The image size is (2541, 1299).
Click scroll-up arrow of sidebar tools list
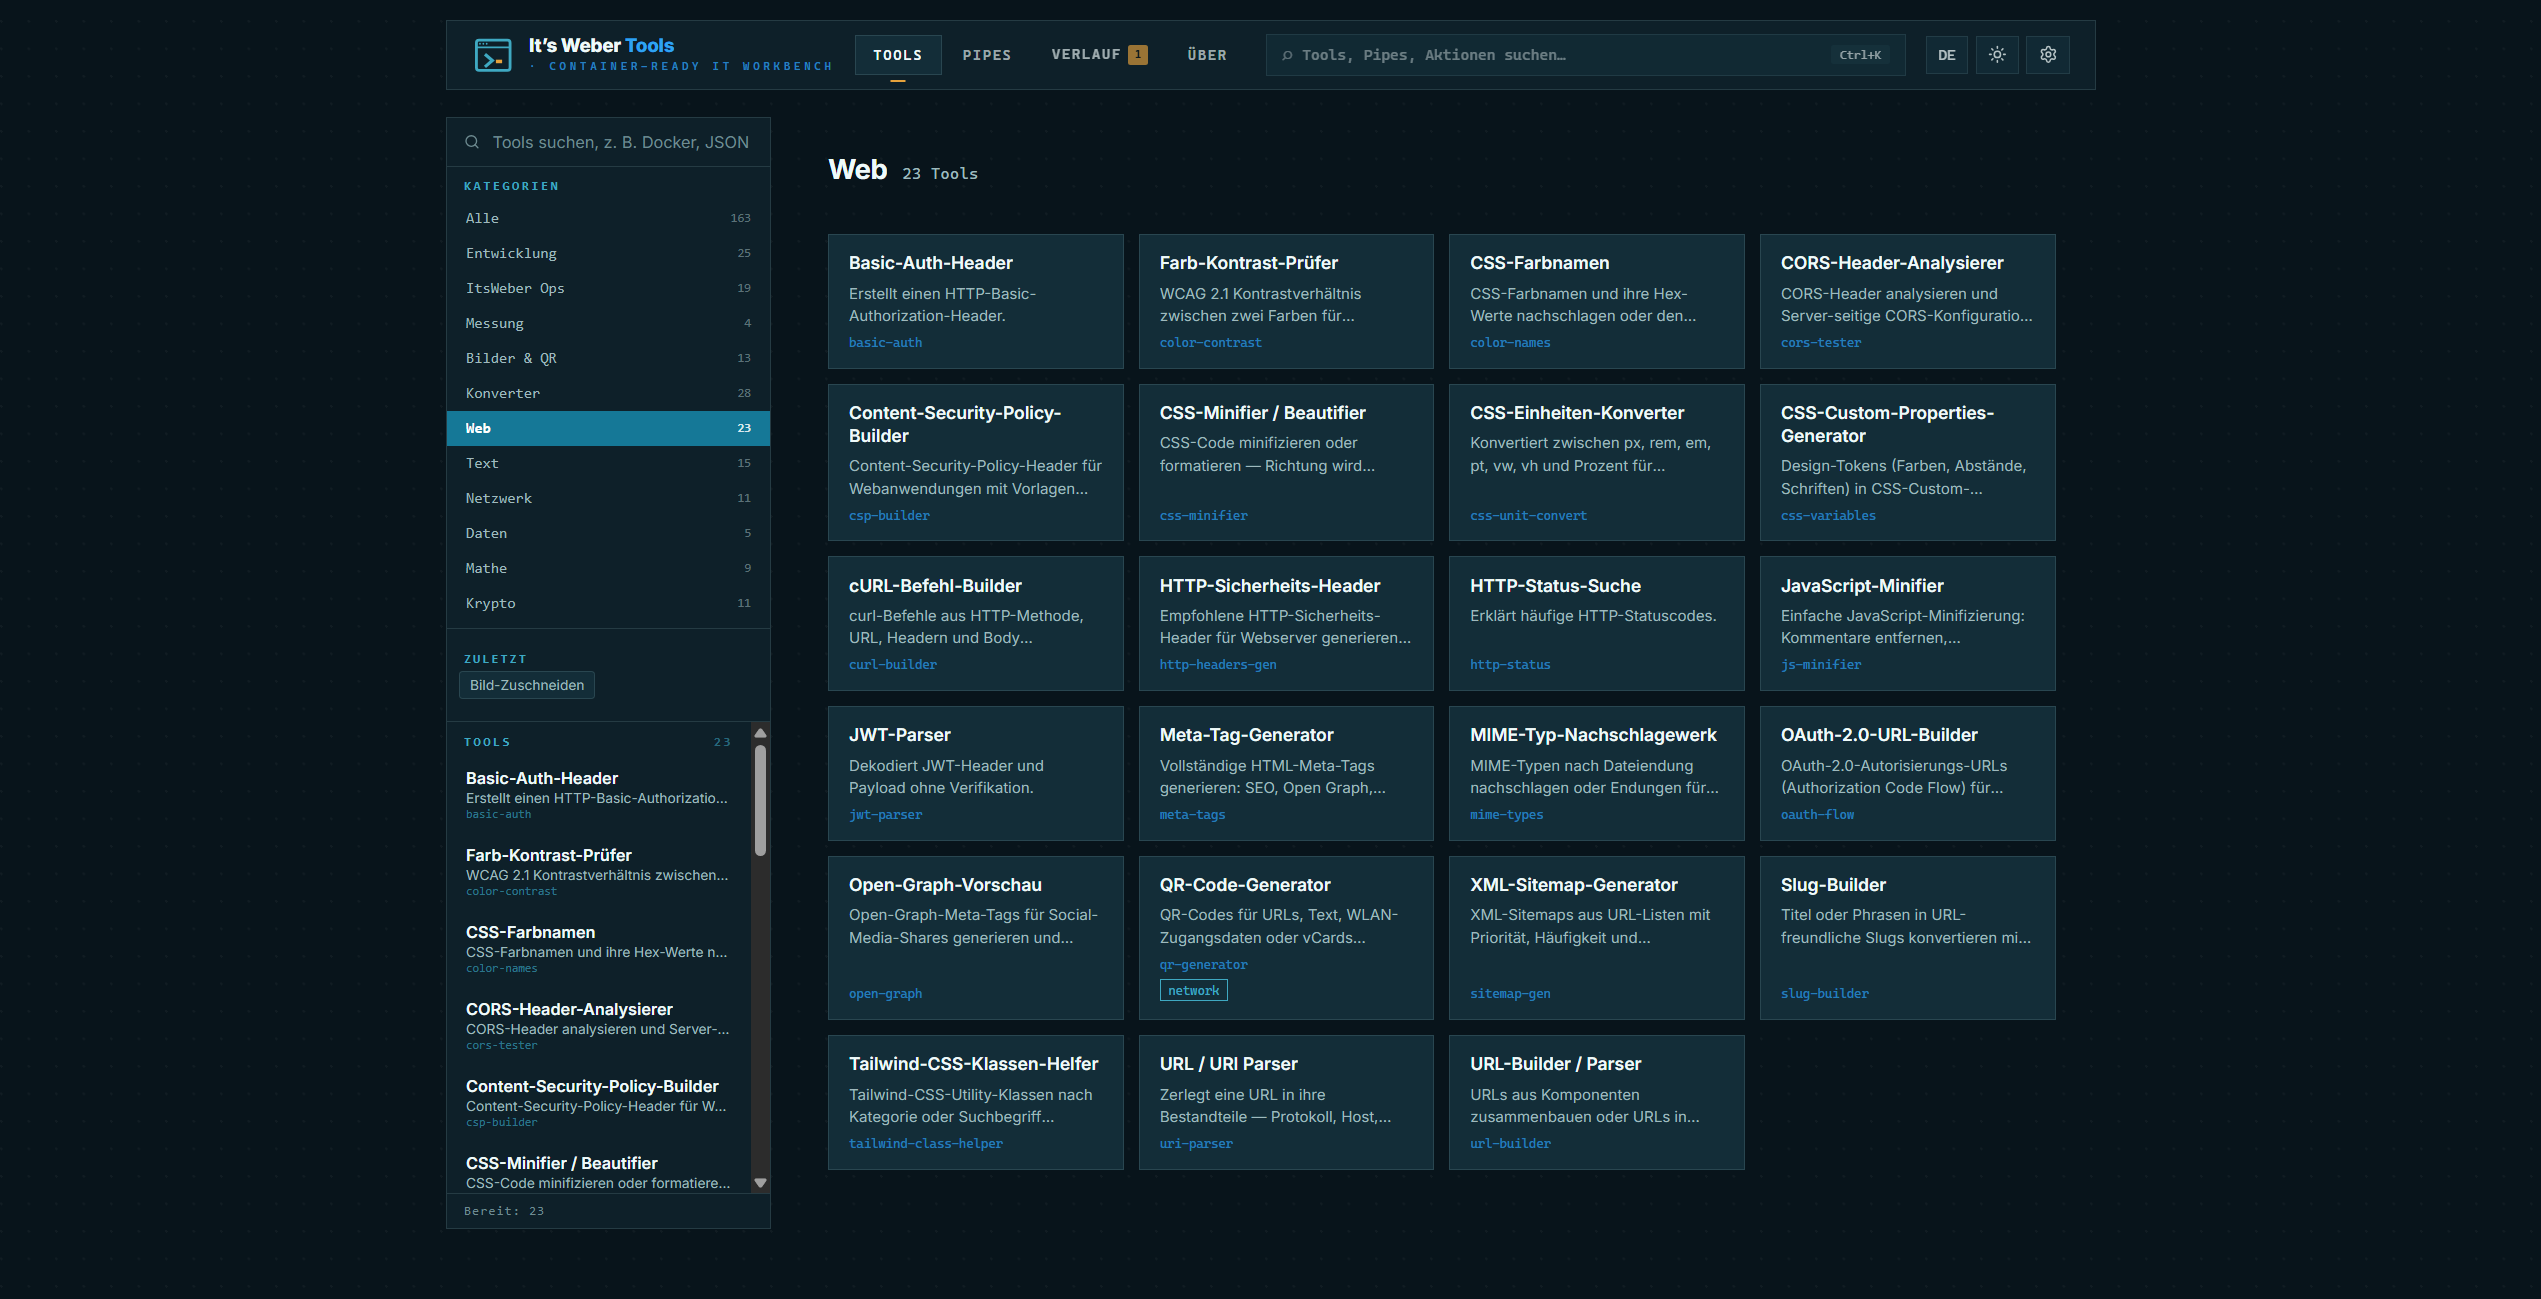760,733
